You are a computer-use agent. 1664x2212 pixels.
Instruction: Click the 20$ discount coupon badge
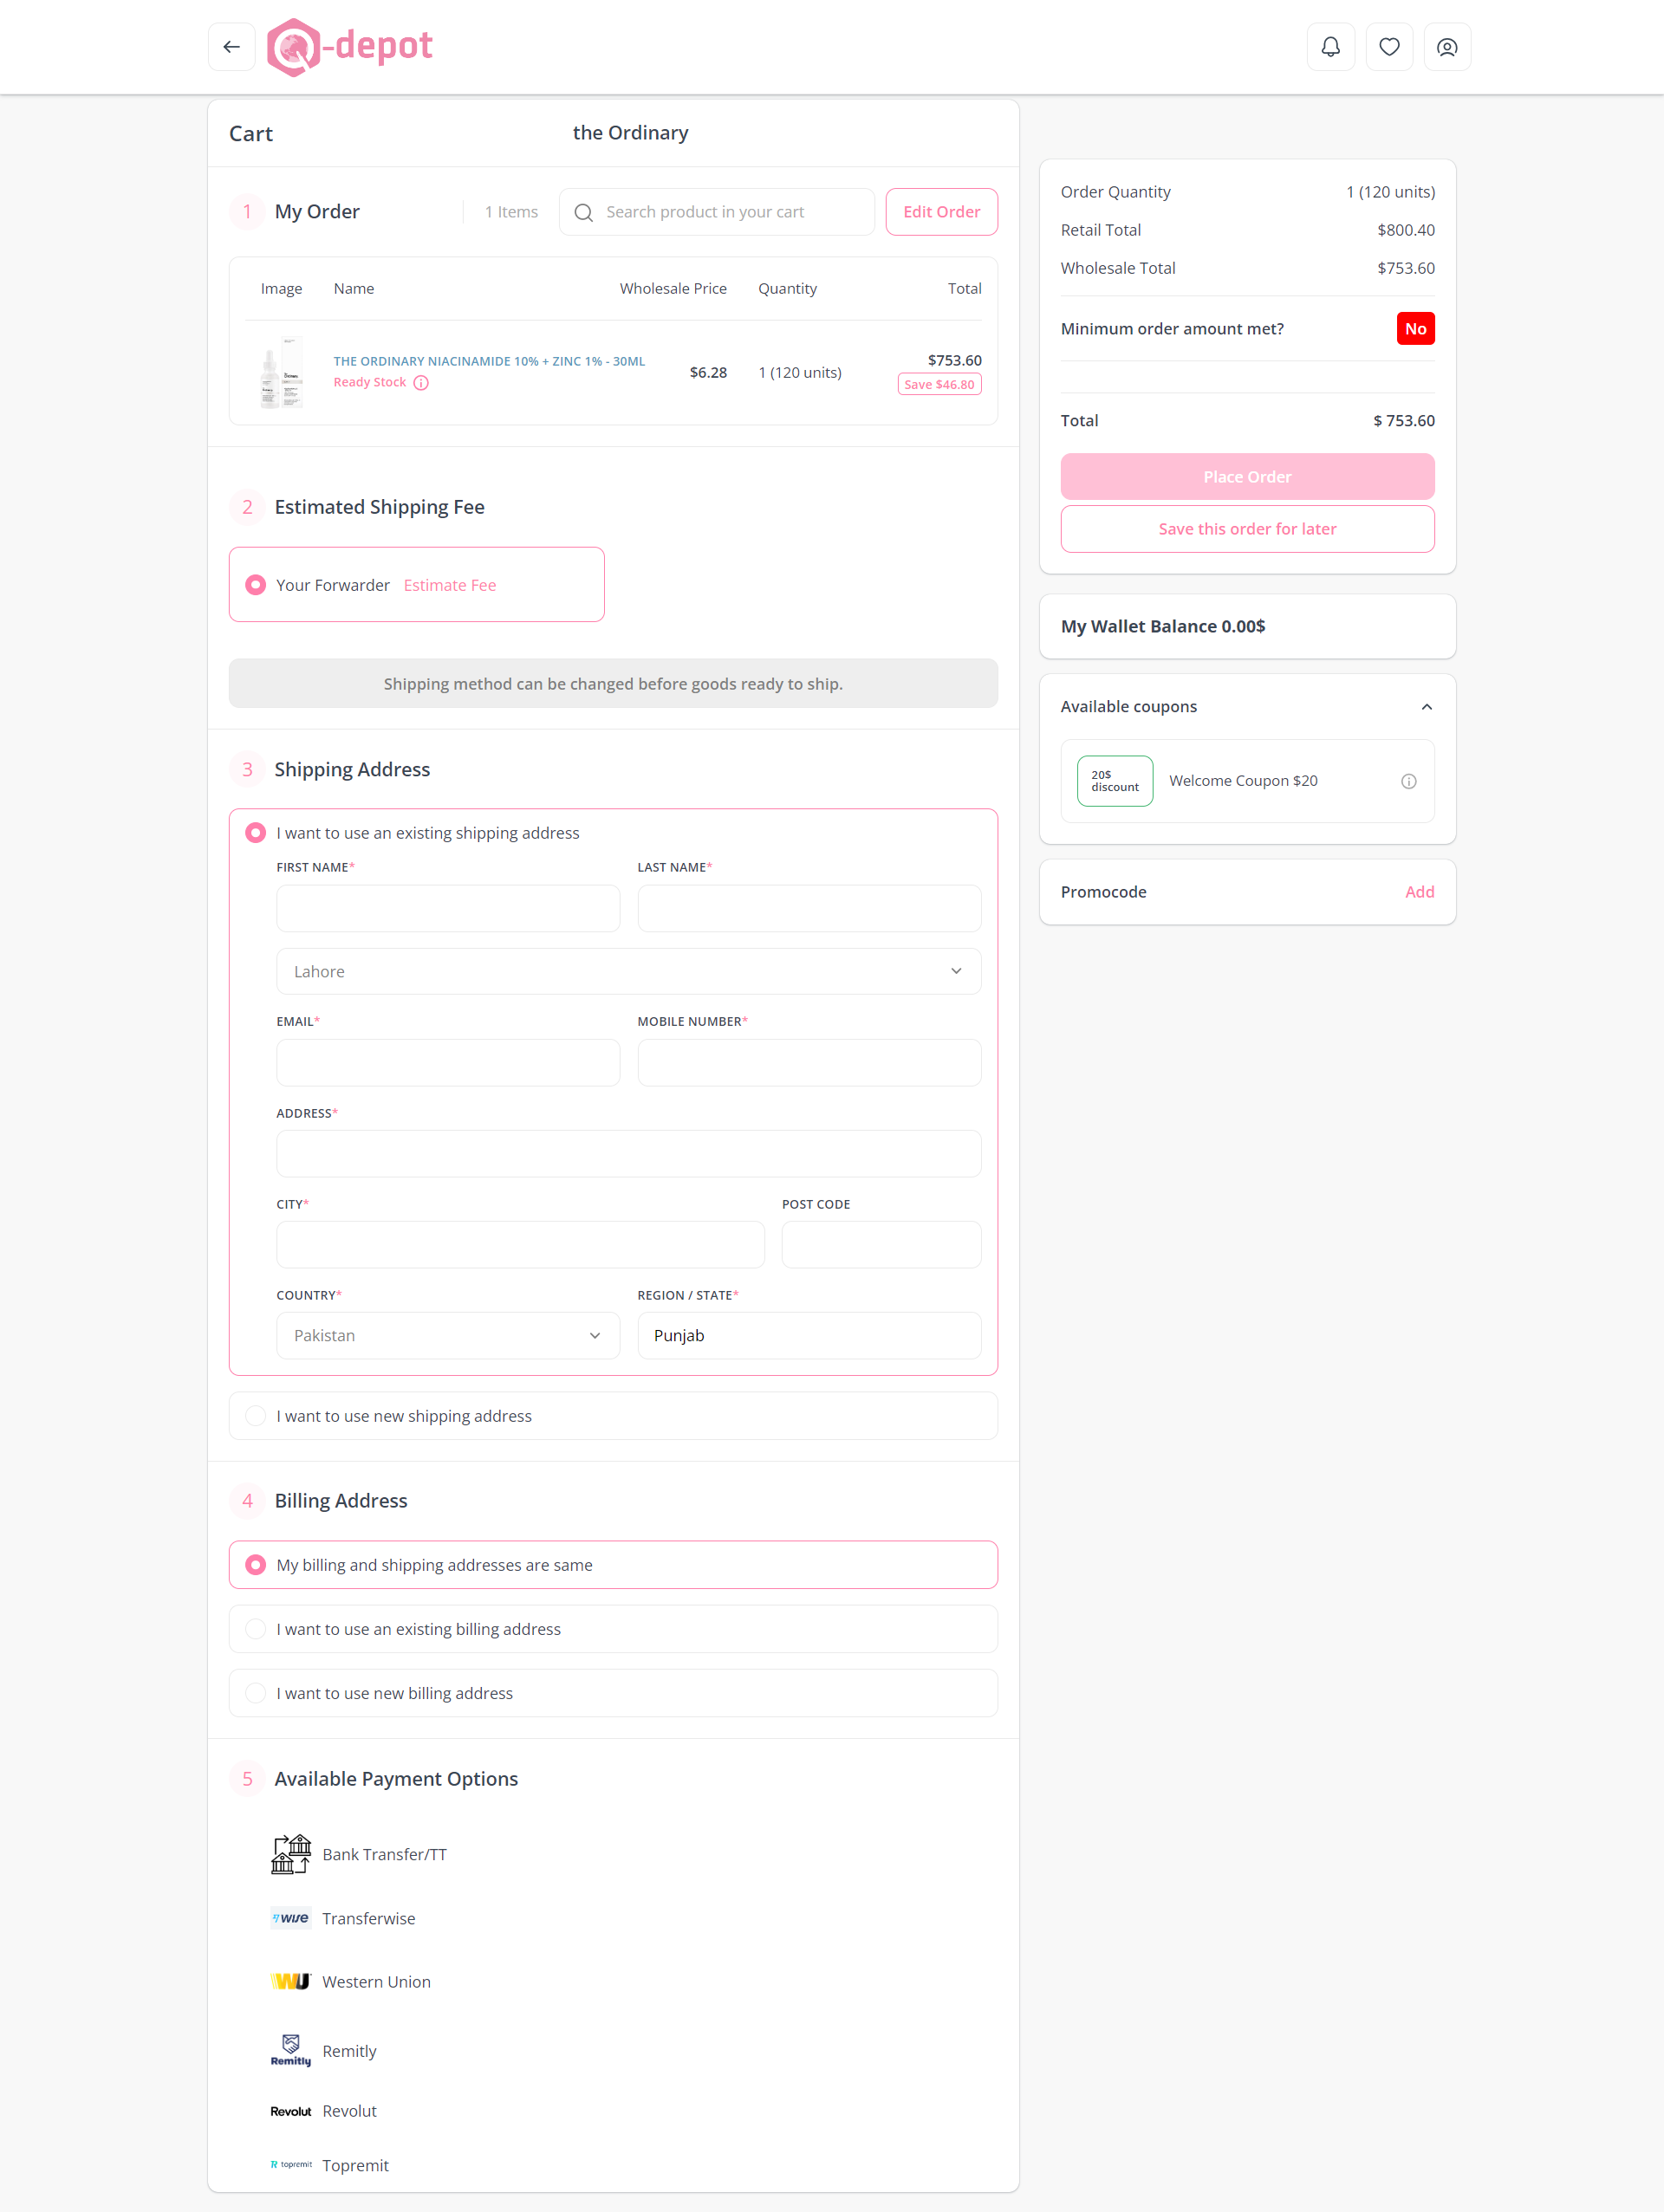coord(1114,781)
